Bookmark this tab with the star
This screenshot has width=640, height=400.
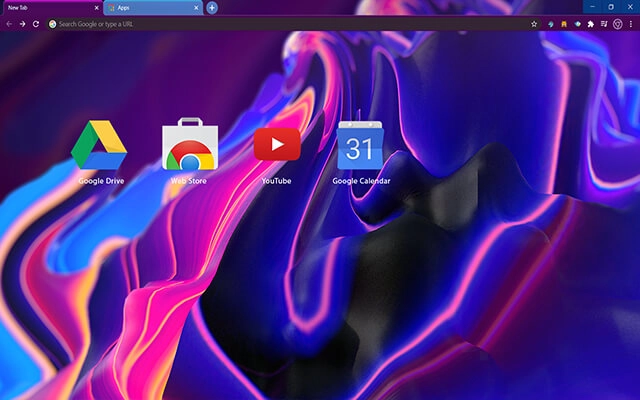click(x=534, y=24)
